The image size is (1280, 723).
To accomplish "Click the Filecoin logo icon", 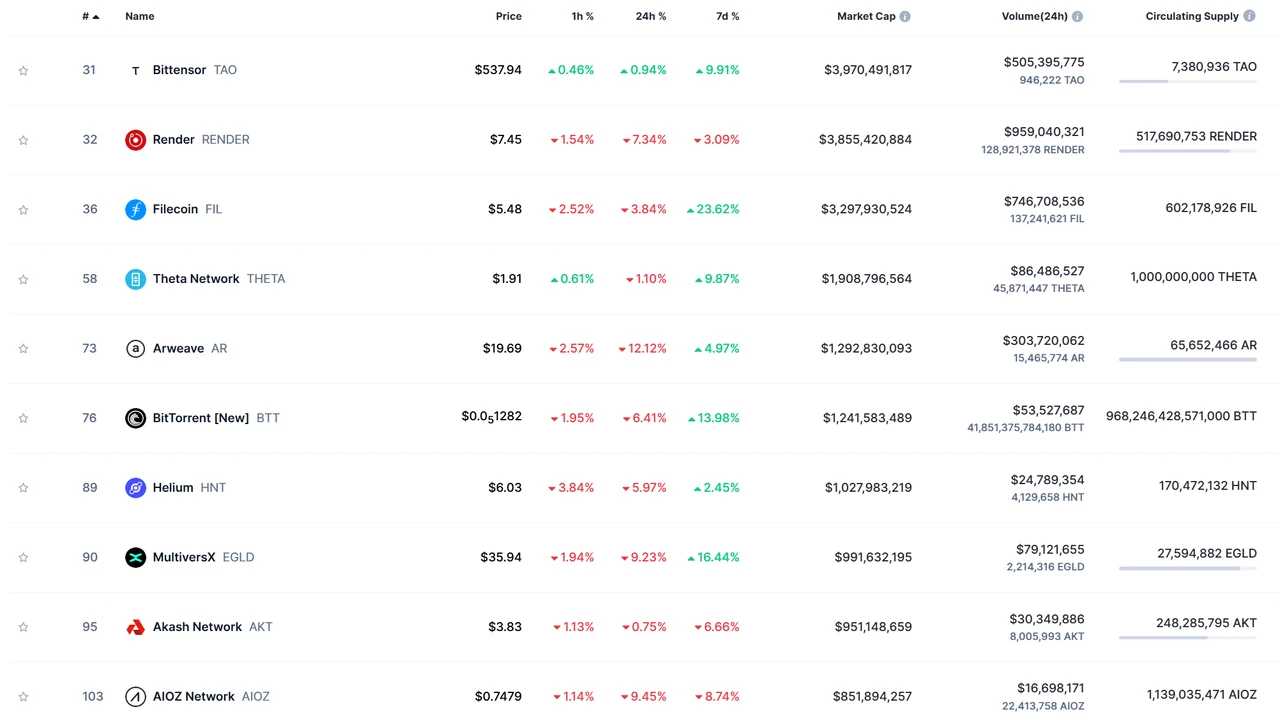I will [x=135, y=209].
